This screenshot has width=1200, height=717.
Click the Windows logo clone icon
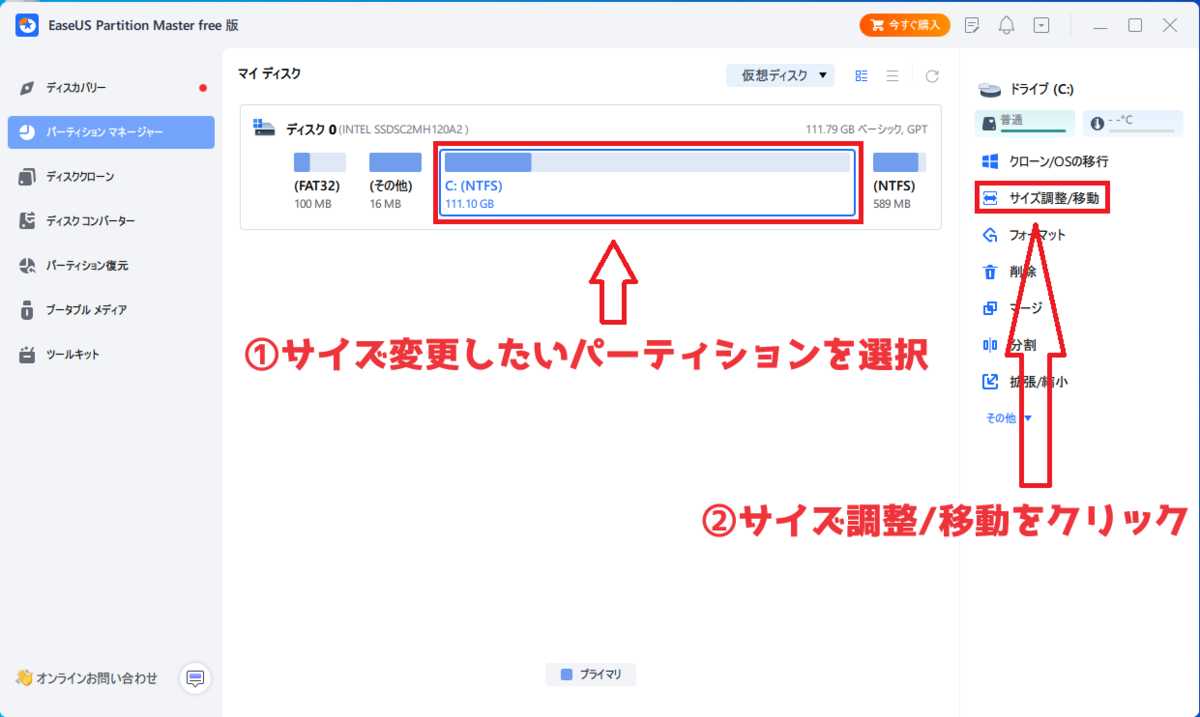pyautogui.click(x=990, y=161)
